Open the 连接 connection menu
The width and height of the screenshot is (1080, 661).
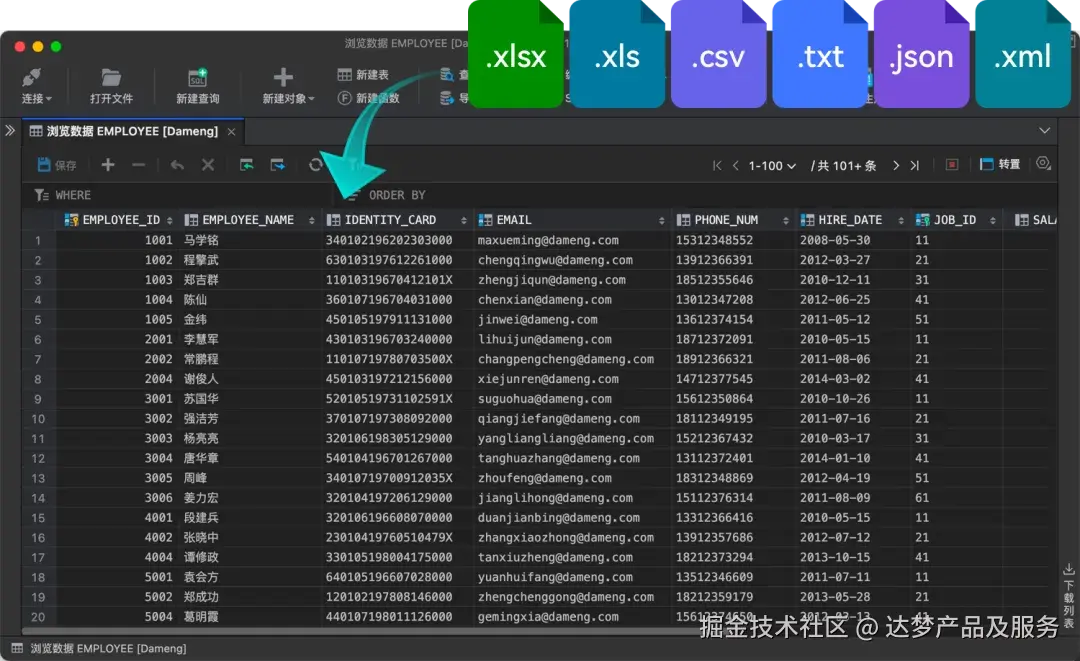[x=36, y=86]
